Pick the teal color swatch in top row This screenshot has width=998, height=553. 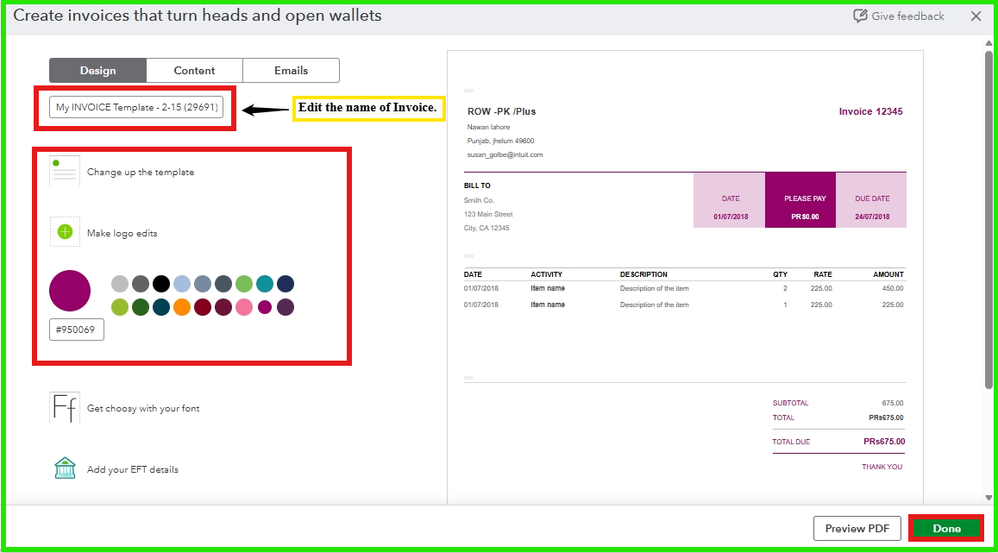(x=265, y=284)
